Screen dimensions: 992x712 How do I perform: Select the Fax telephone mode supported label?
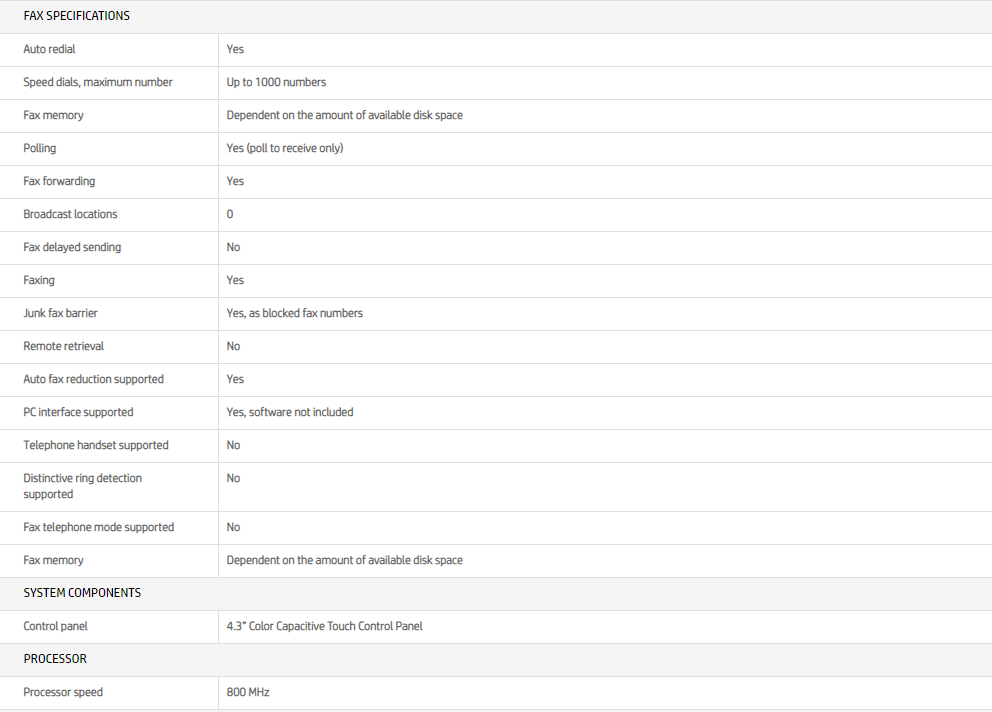(98, 527)
